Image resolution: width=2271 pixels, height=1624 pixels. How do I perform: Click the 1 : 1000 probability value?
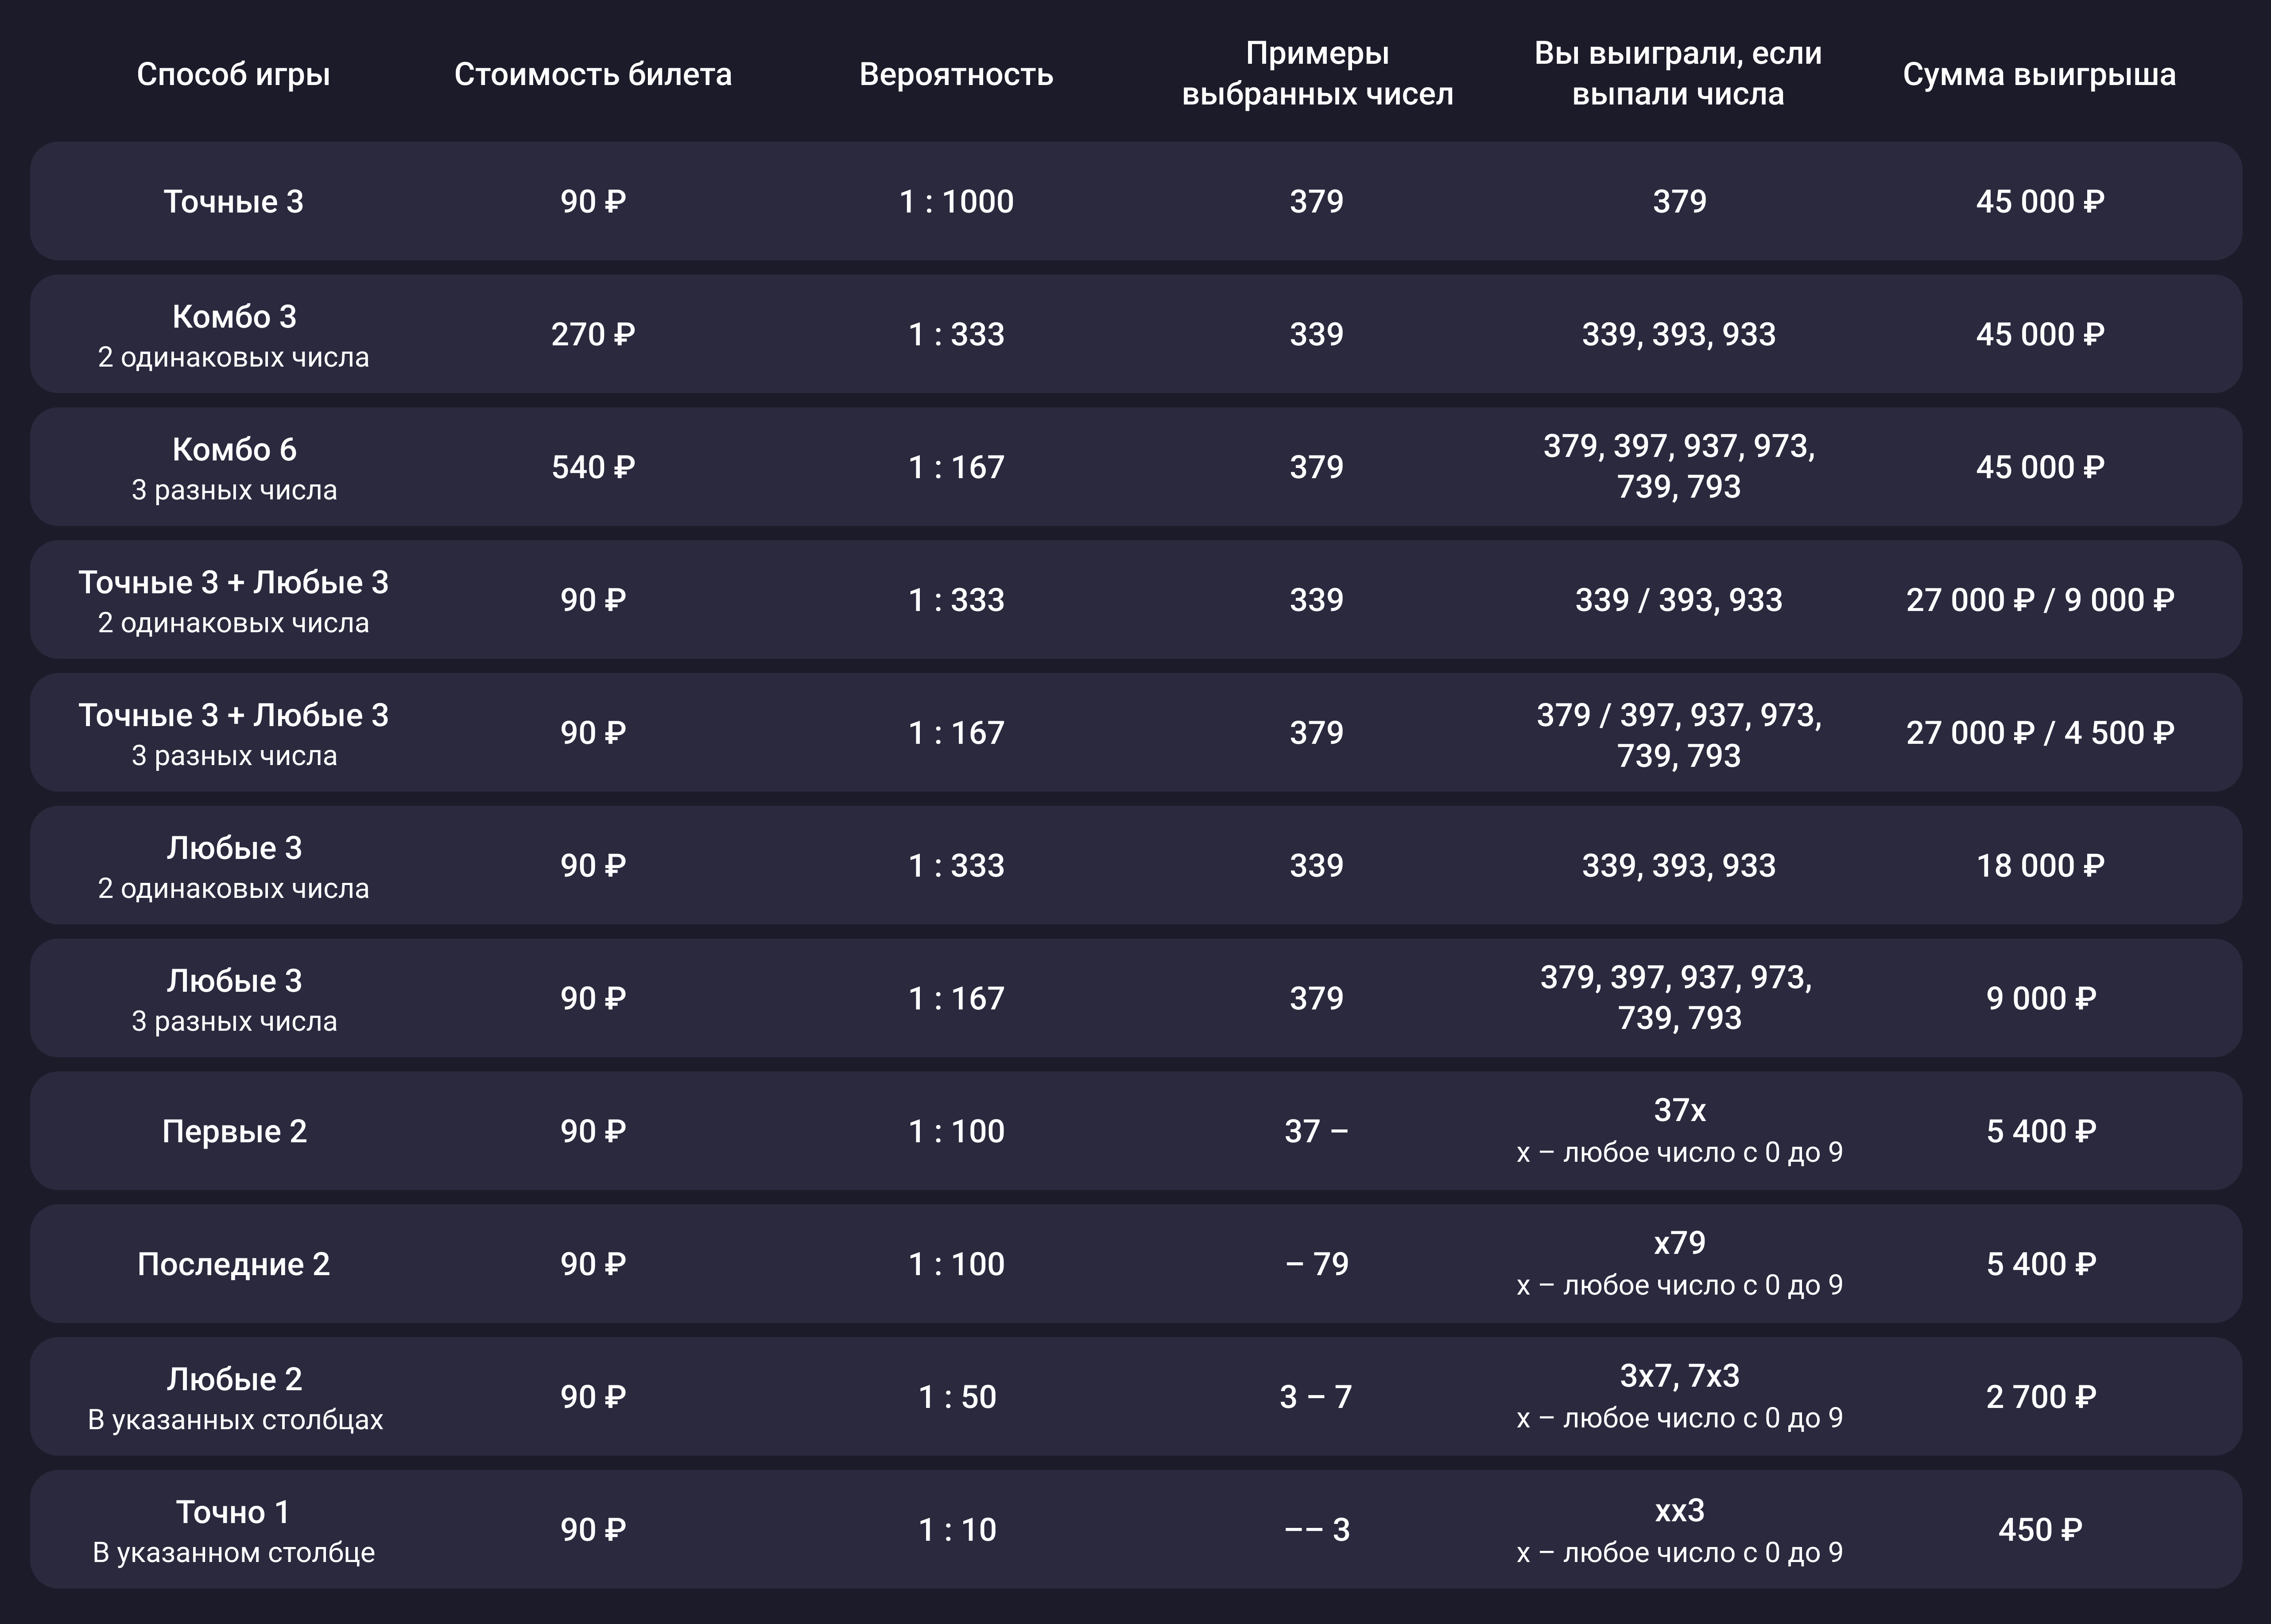tap(956, 202)
